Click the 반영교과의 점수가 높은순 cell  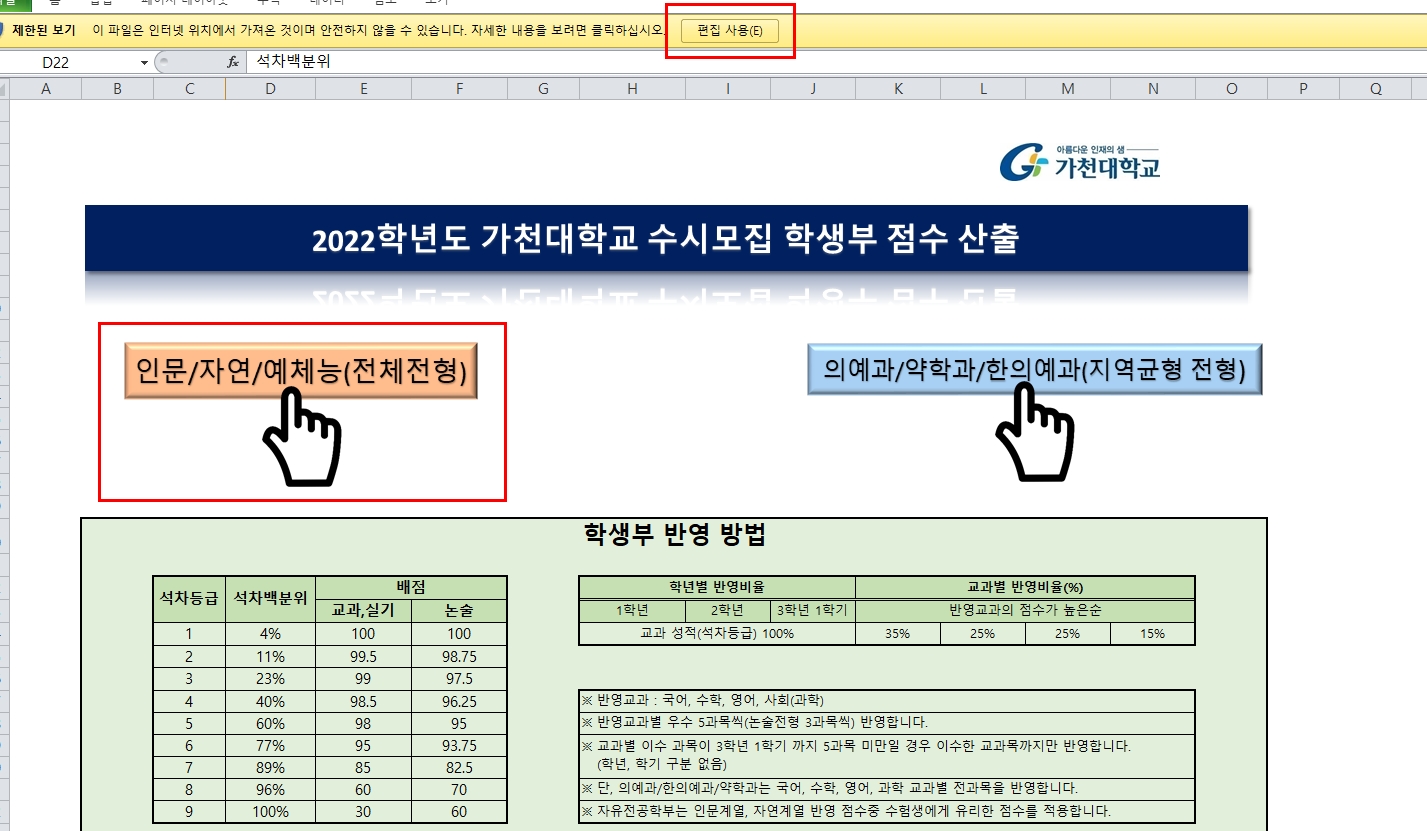(1025, 610)
